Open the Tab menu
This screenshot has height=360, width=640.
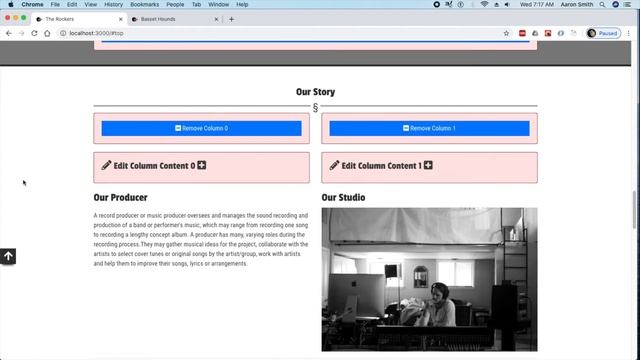pyautogui.click(x=196, y=4)
